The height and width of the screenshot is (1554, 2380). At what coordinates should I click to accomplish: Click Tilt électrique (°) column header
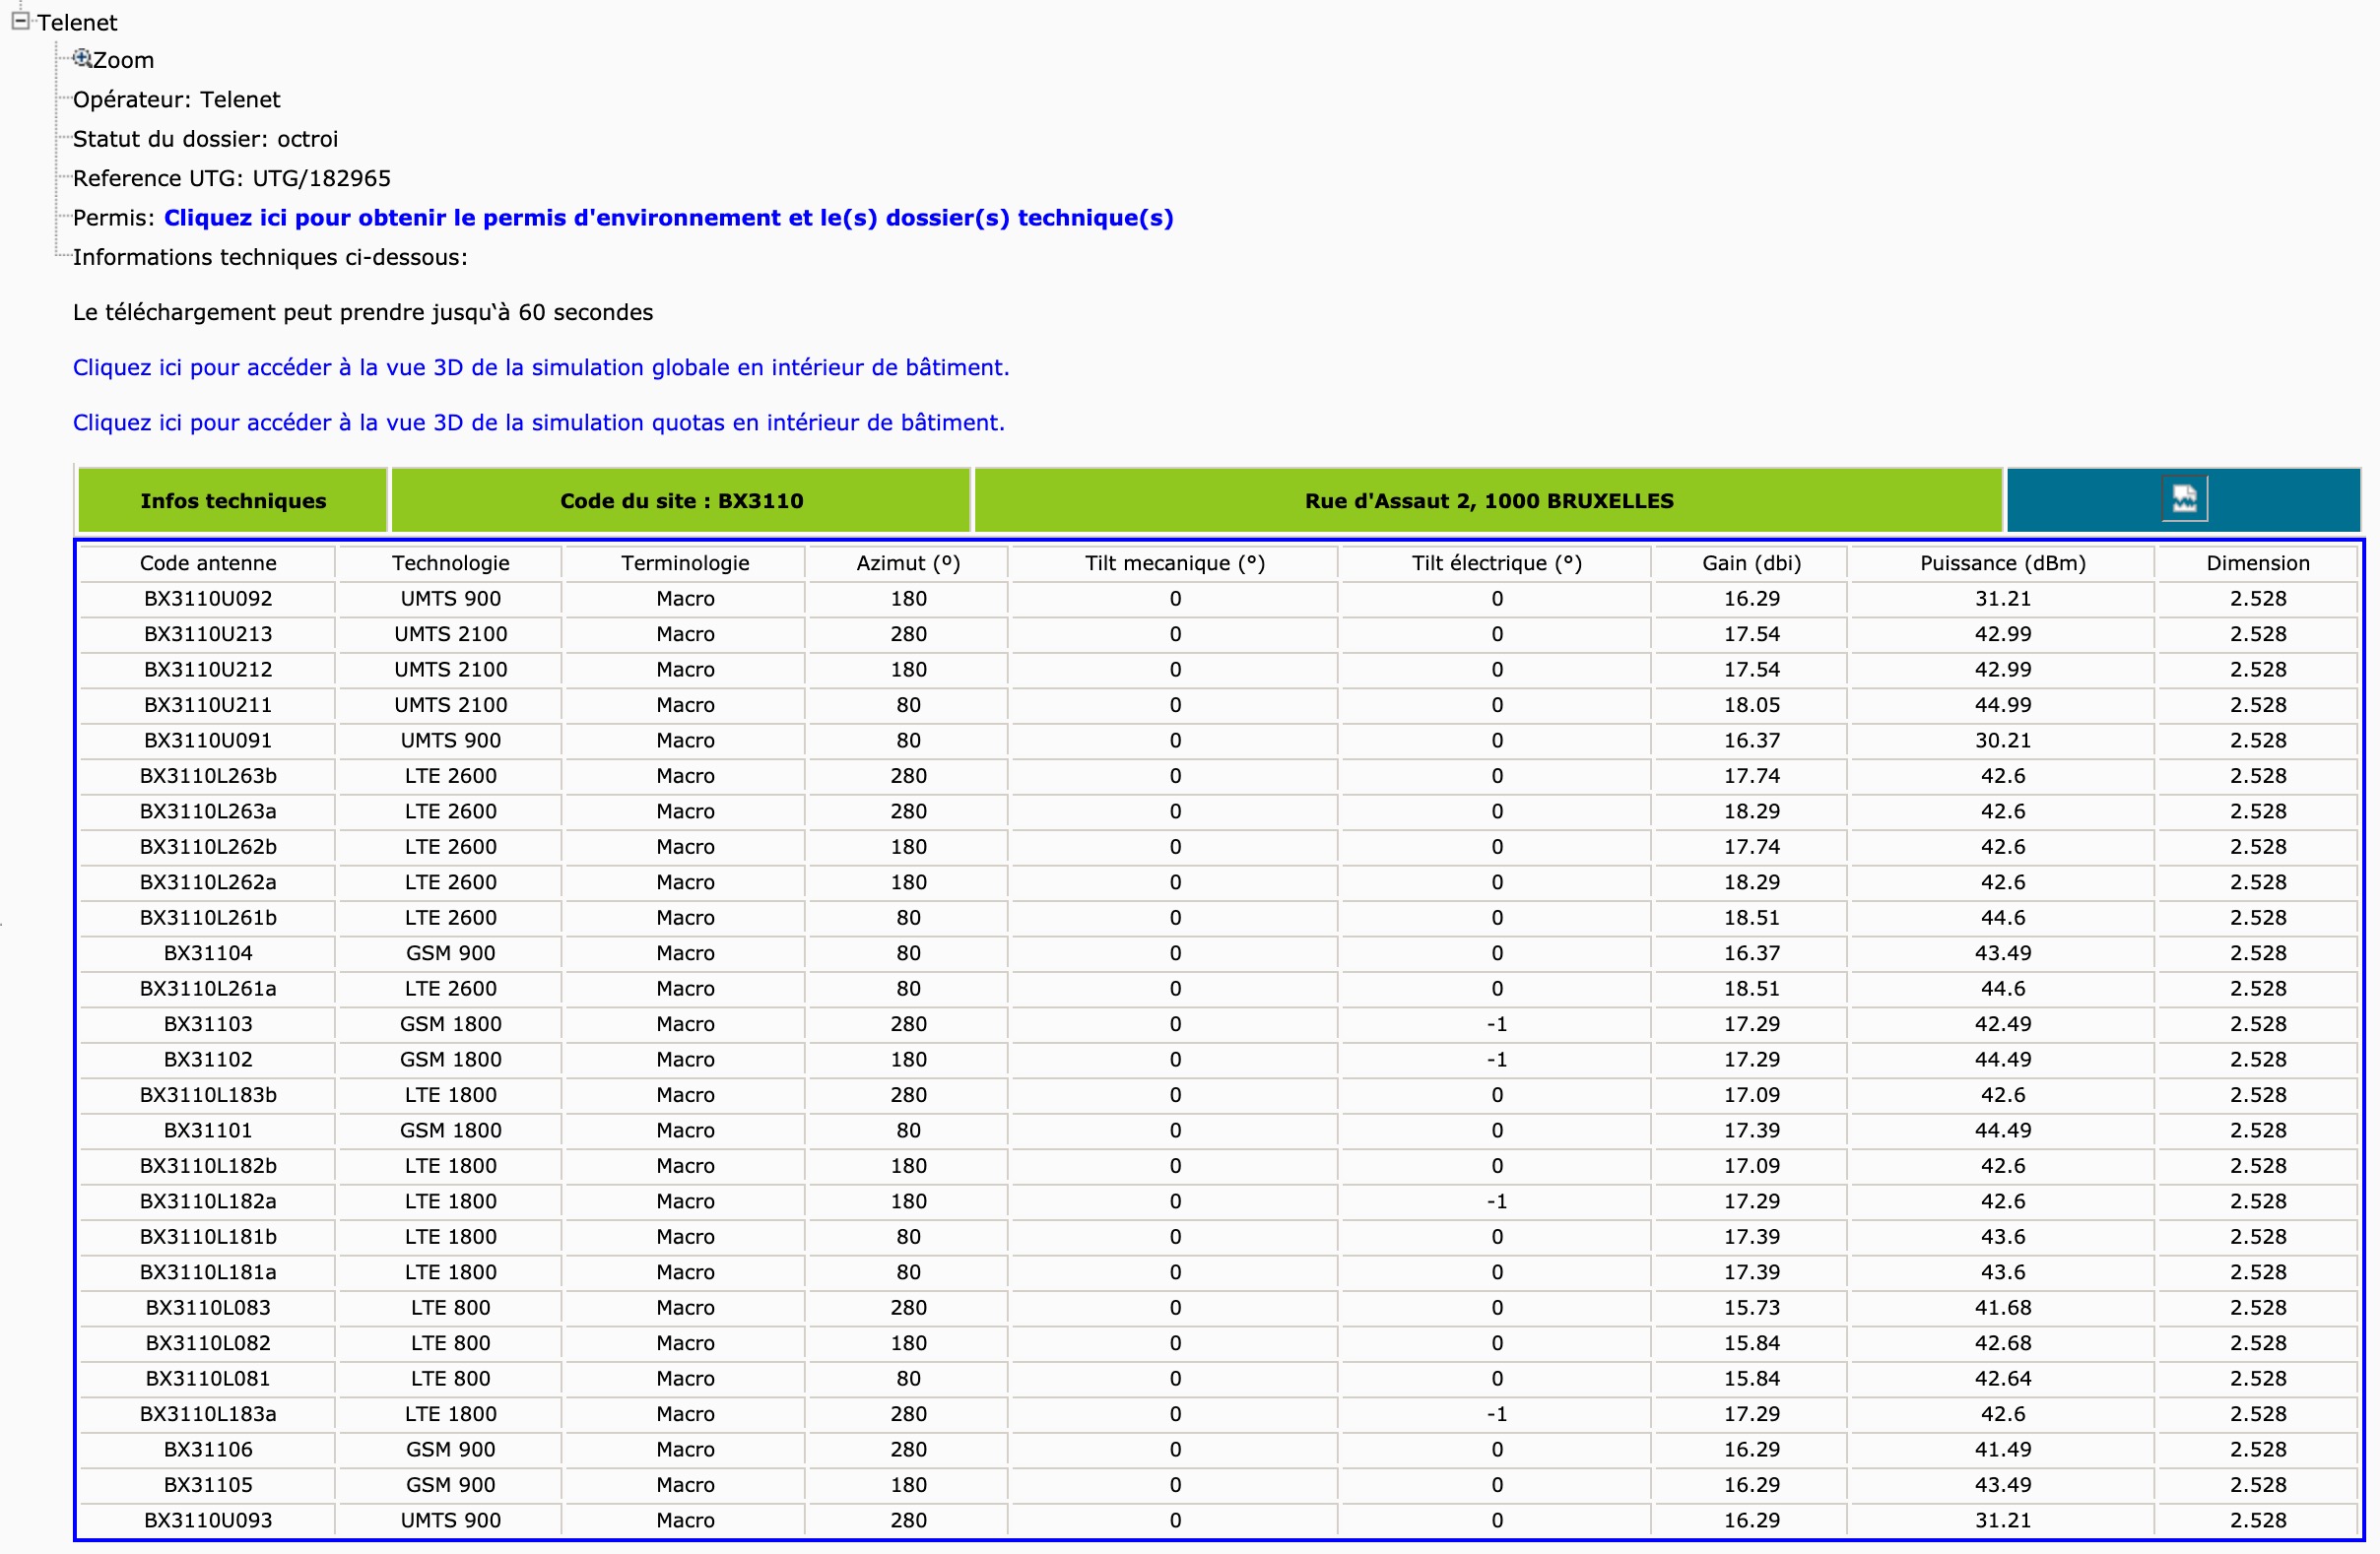pos(1496,563)
